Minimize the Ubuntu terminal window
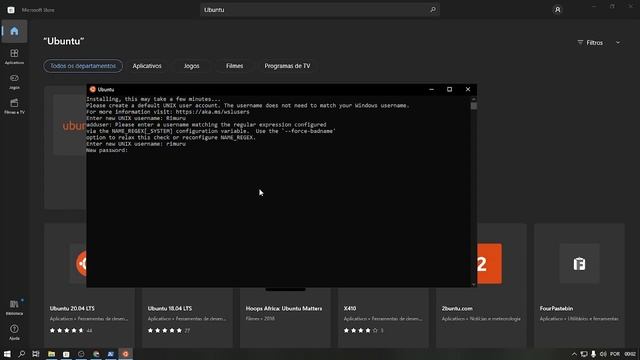 431,89
